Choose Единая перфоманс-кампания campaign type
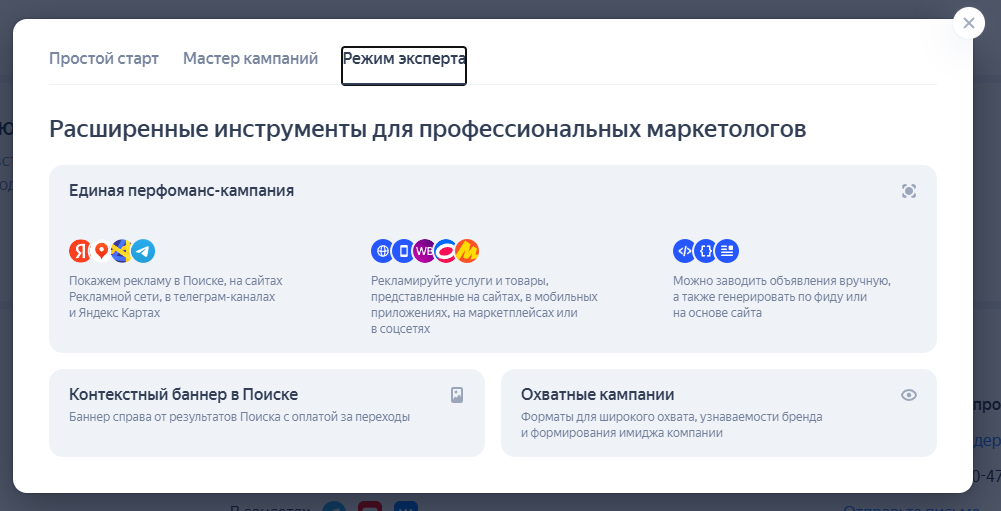The width and height of the screenshot is (1001, 511). click(x=181, y=190)
